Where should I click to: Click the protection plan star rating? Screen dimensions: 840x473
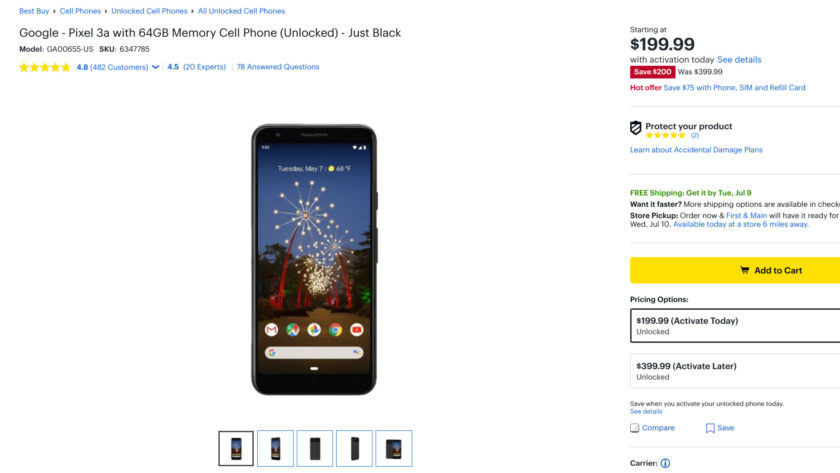(665, 135)
